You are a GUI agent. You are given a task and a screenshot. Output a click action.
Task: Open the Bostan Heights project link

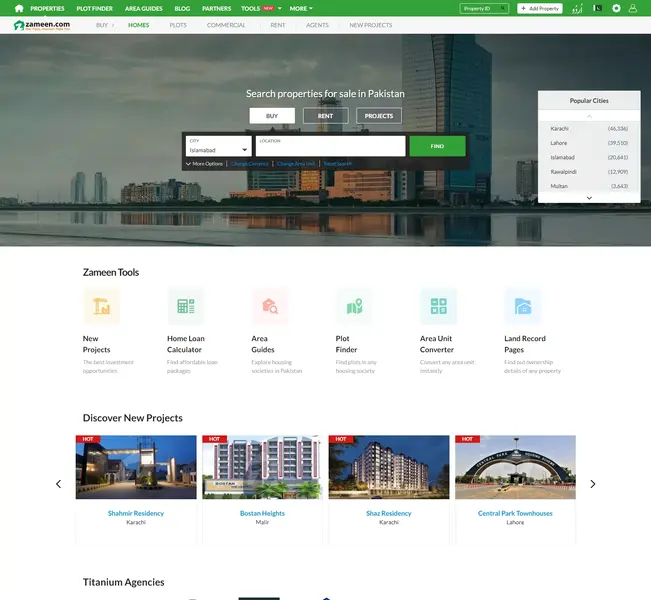(262, 513)
